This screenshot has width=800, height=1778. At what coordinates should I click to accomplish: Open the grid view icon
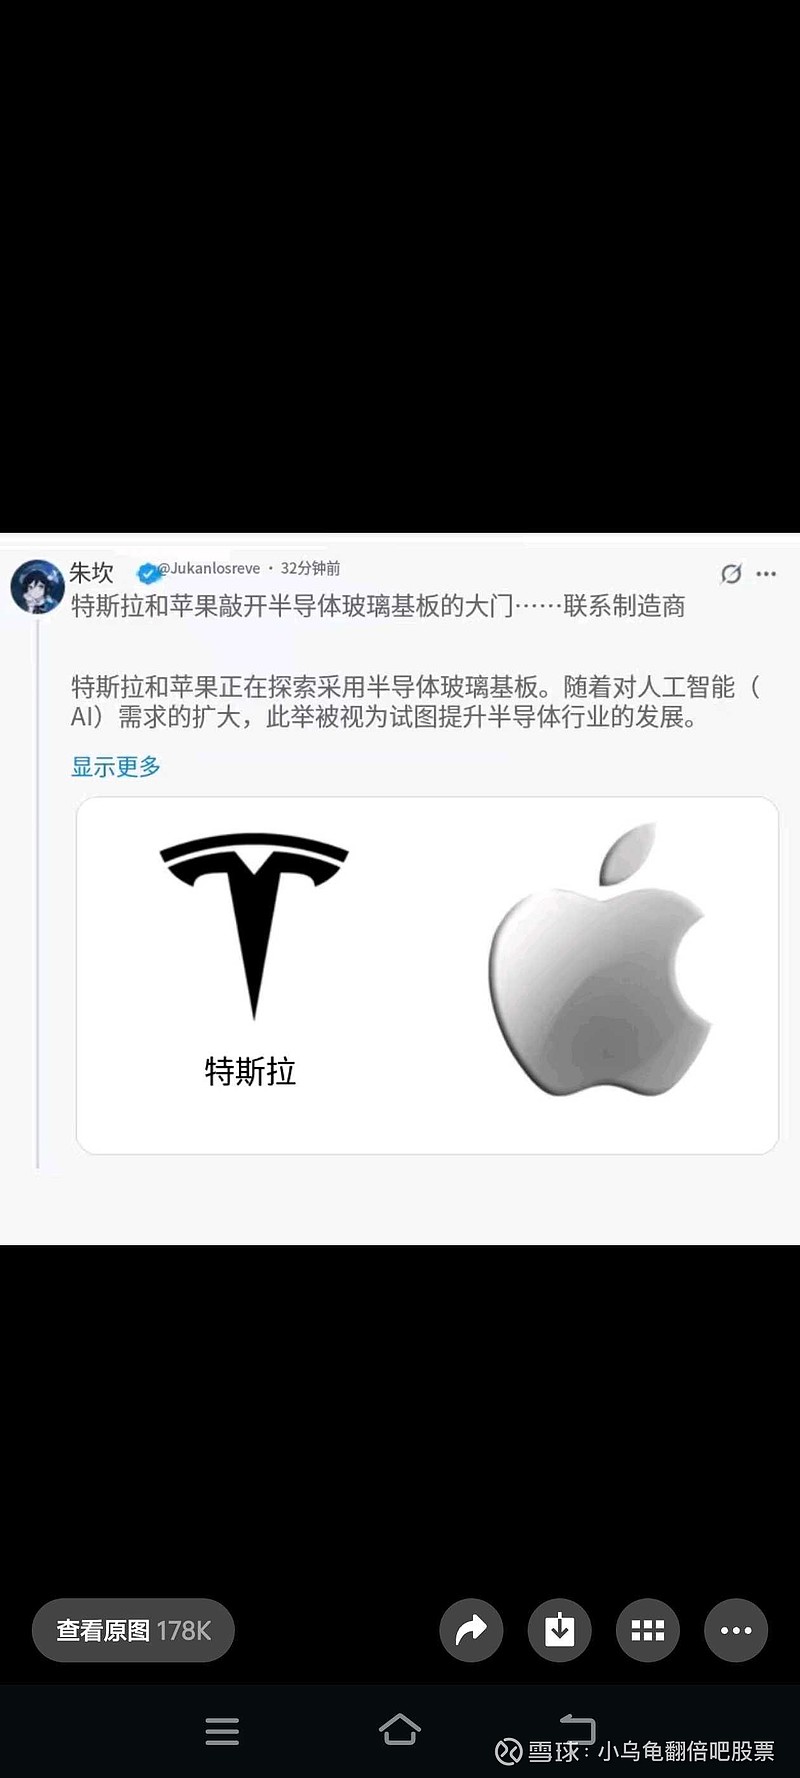tap(648, 1630)
